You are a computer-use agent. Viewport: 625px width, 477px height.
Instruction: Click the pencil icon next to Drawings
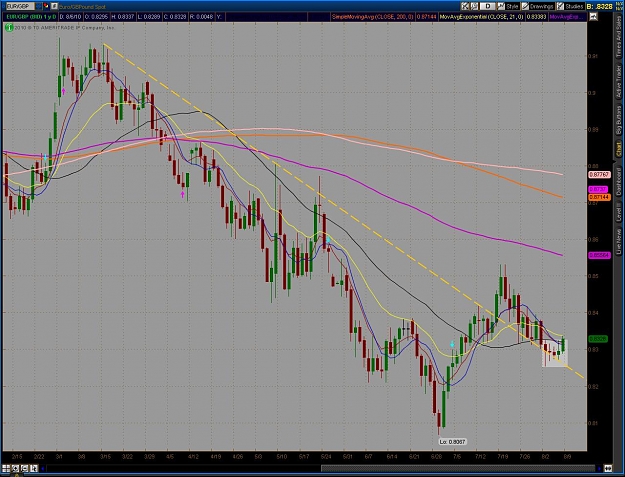tap(525, 6)
